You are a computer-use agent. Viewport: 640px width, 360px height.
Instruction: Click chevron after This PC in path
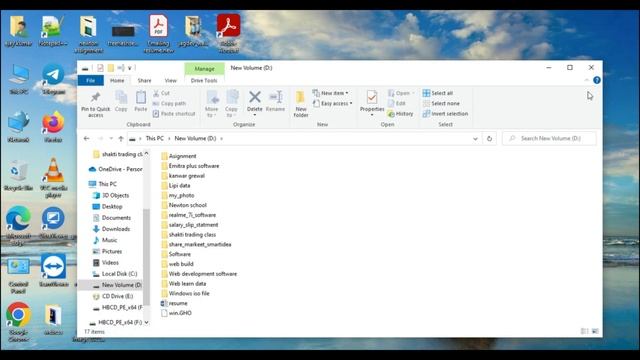pos(169,139)
